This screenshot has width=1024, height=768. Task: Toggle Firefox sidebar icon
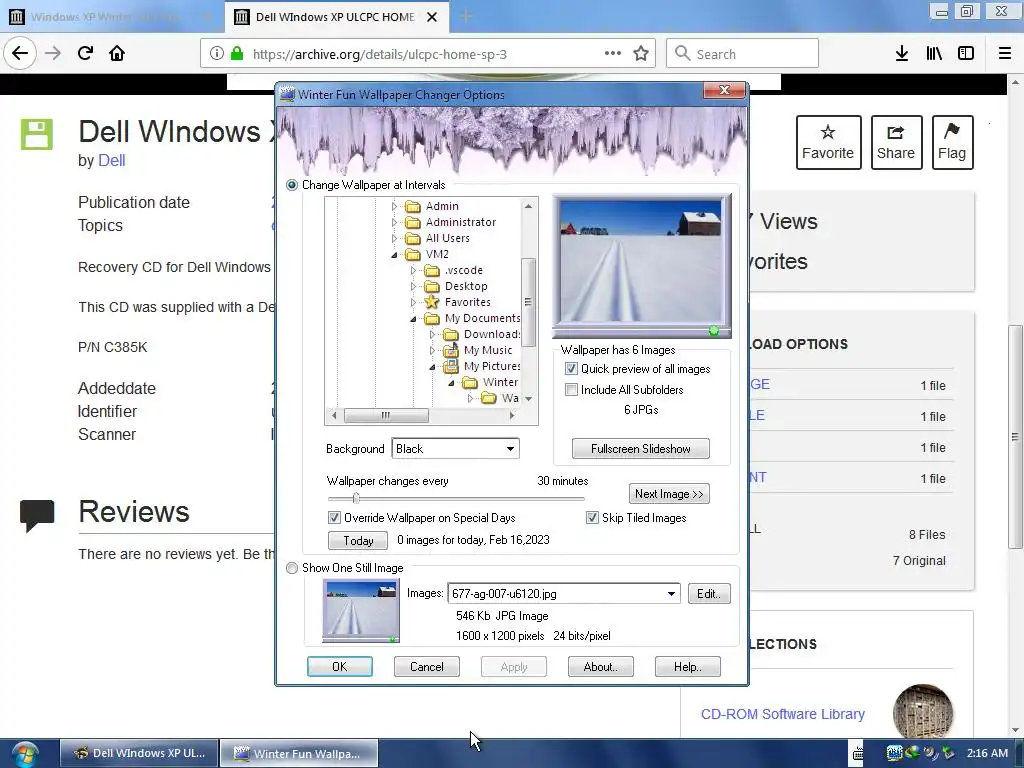pos(966,54)
